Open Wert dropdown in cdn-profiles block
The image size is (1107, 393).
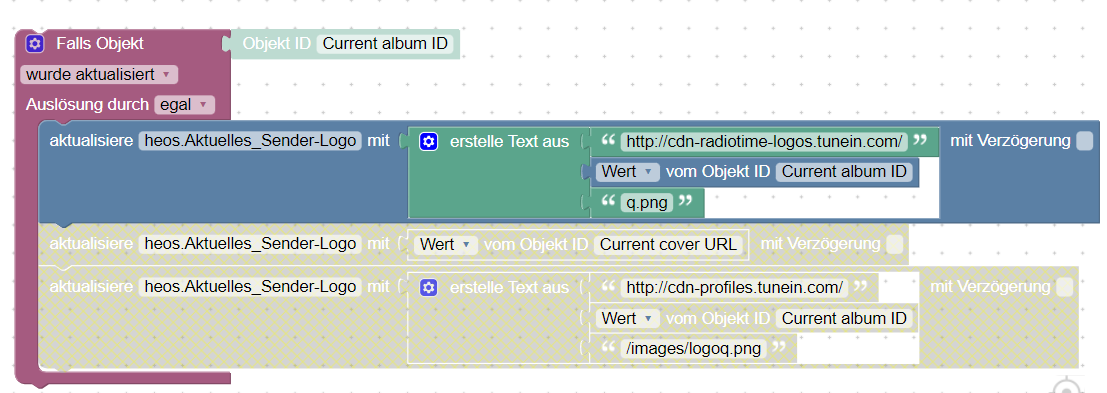[628, 318]
